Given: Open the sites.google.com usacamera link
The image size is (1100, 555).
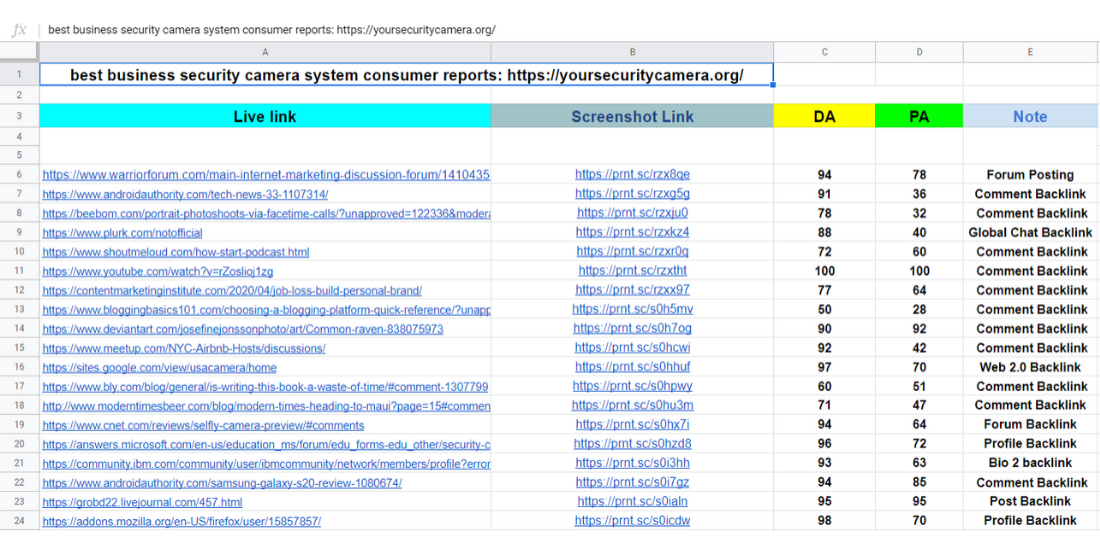Looking at the screenshot, I should pos(160,368).
